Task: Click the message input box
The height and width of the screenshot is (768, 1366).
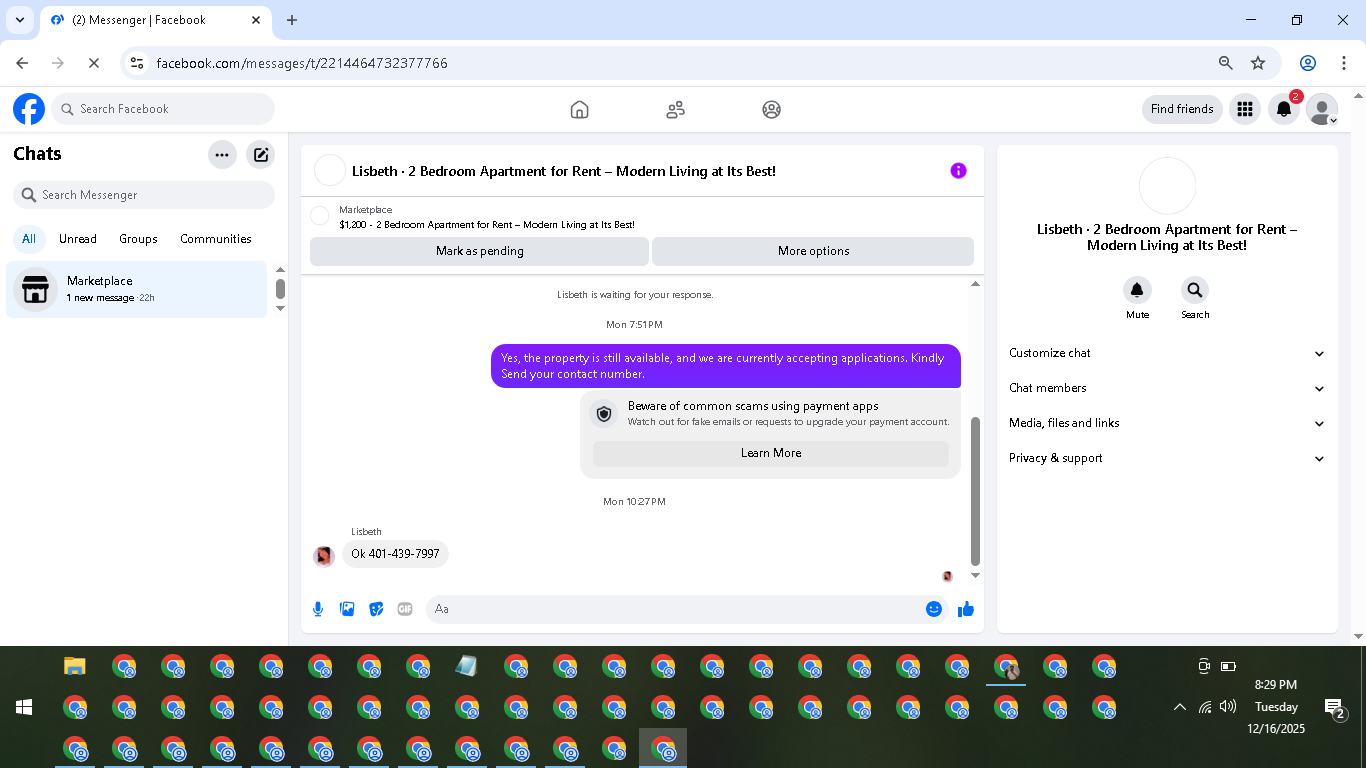Action: pyautogui.click(x=688, y=609)
